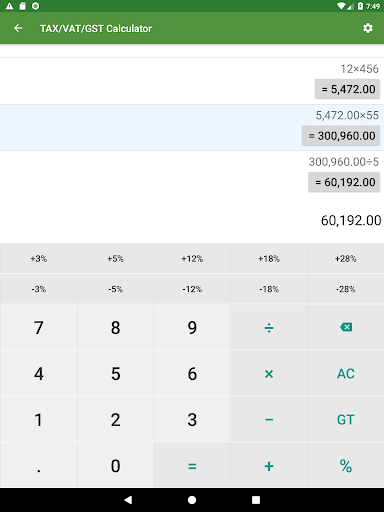Image resolution: width=384 pixels, height=512 pixels.
Task: Tap the percent key
Action: [346, 466]
